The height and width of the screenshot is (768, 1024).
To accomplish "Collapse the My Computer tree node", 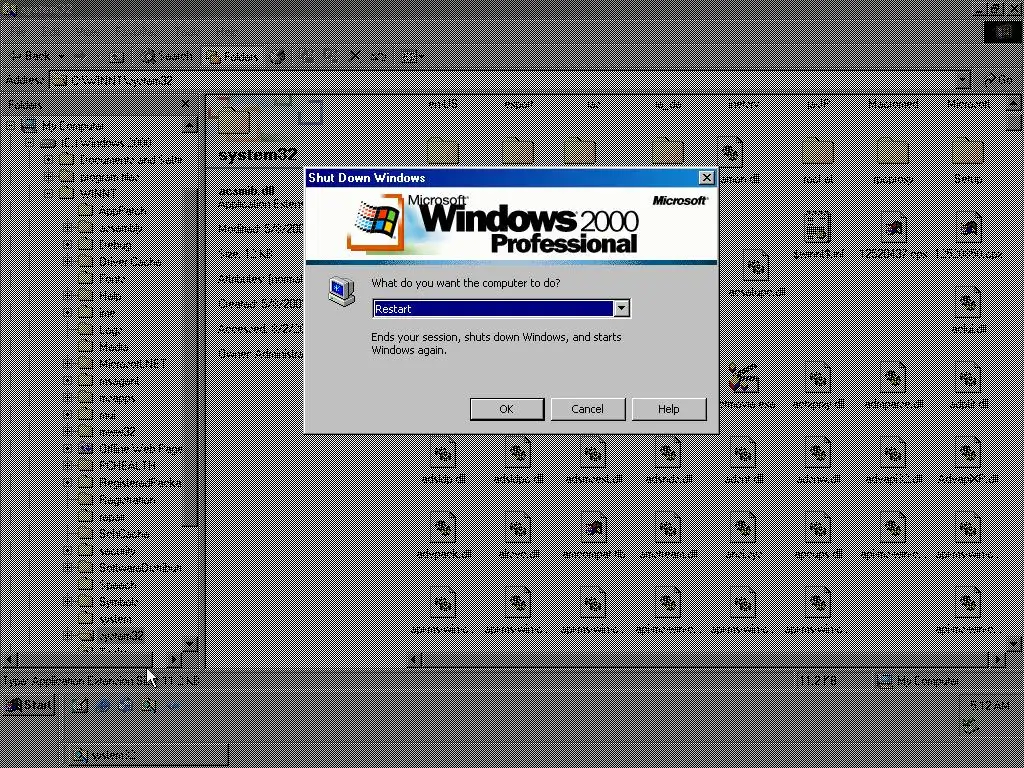I will pos(10,125).
